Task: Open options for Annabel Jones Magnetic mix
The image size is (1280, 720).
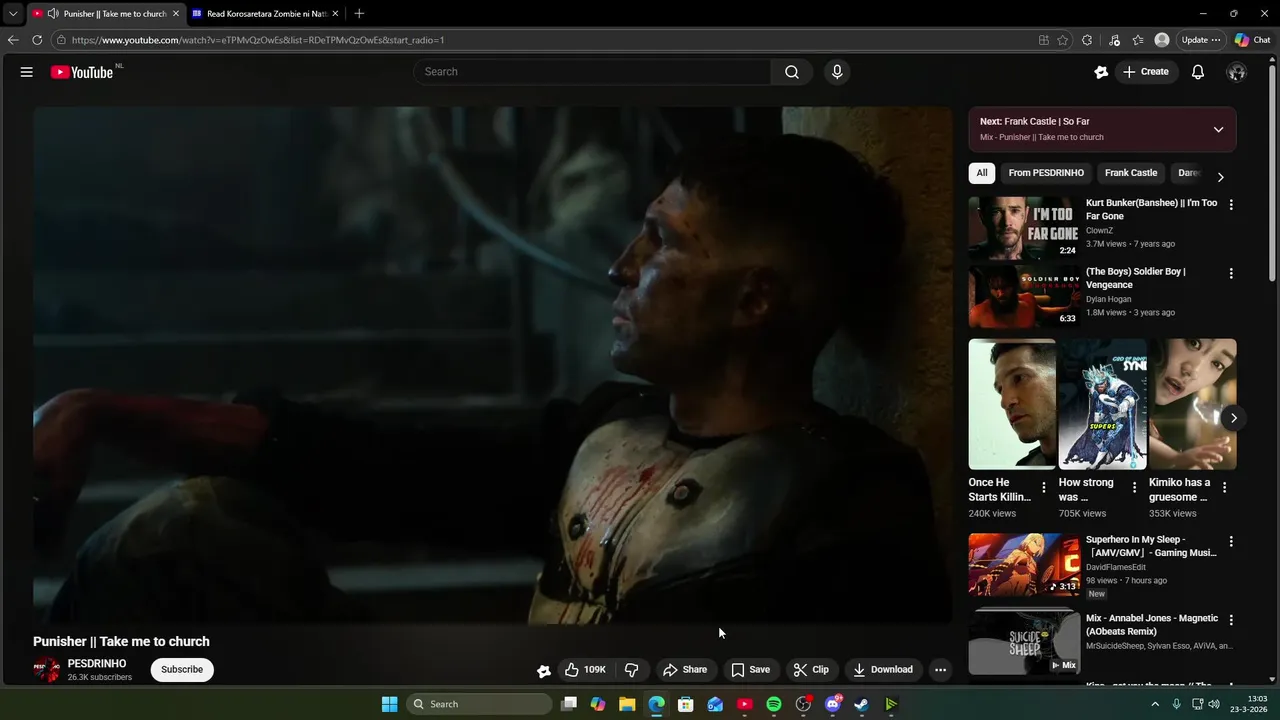Action: 1231,620
